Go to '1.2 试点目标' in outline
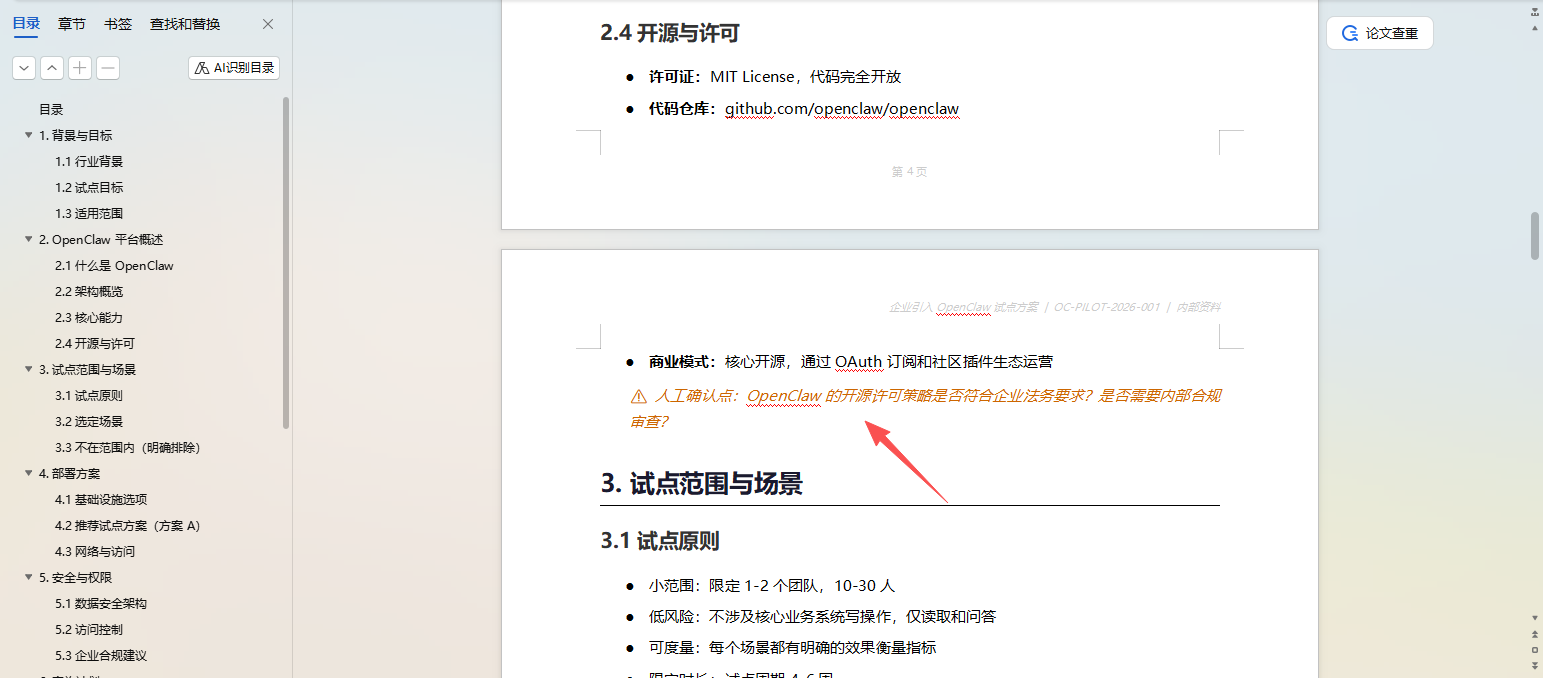 point(89,188)
